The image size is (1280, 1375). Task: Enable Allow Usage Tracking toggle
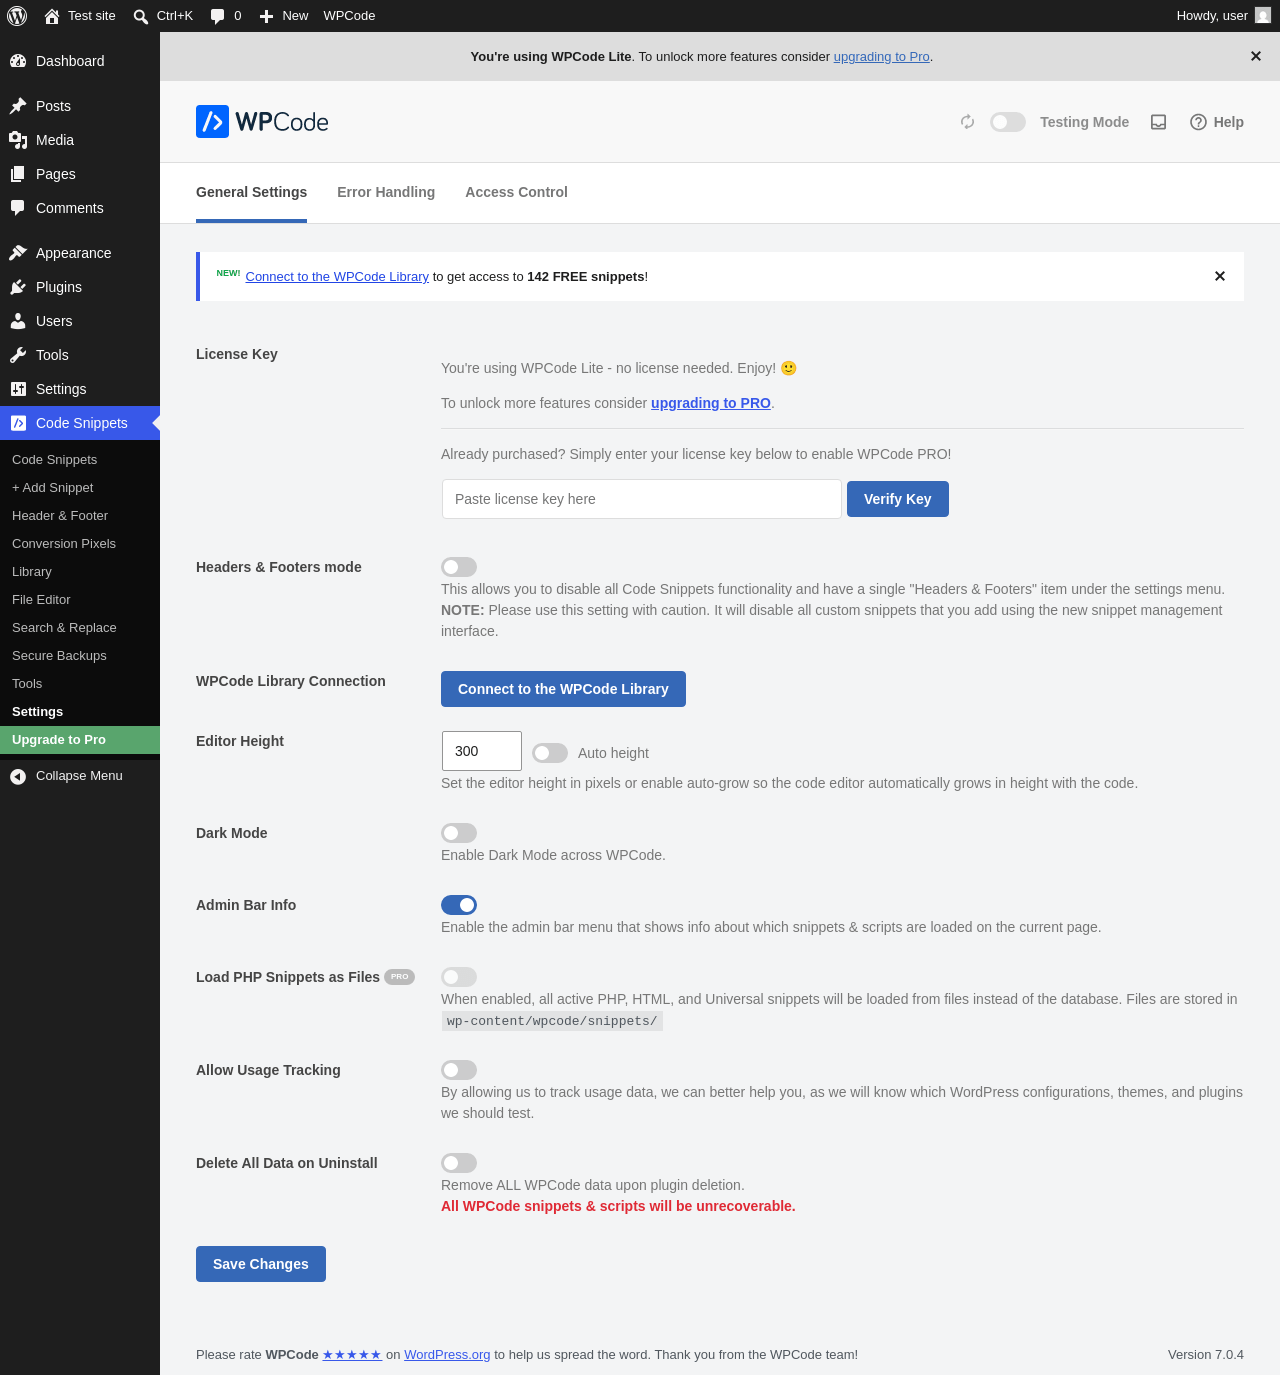[x=459, y=1070]
